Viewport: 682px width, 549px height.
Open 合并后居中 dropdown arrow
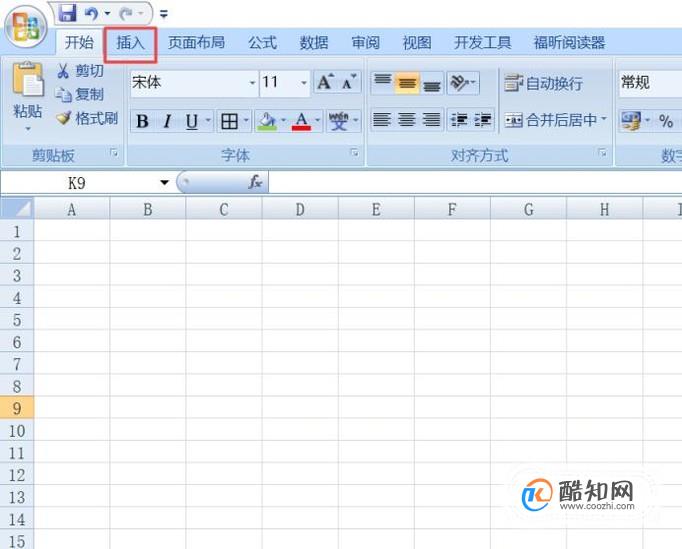pos(604,119)
